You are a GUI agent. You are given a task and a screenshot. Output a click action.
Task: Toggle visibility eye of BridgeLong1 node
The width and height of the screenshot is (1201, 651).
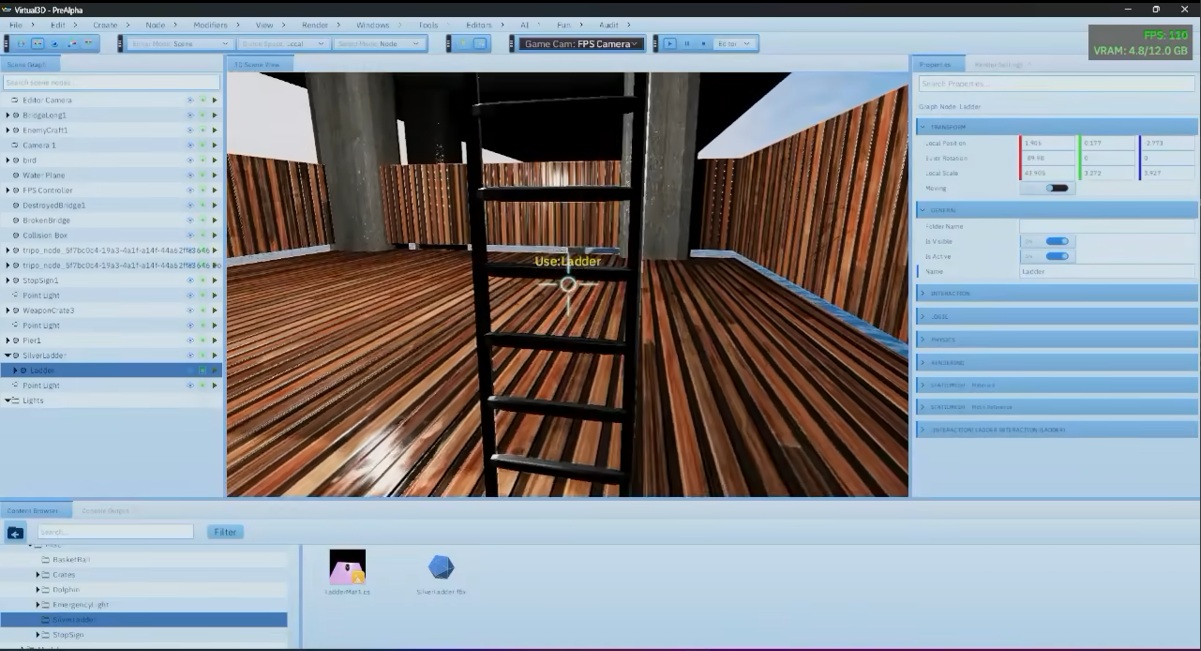pyautogui.click(x=190, y=115)
